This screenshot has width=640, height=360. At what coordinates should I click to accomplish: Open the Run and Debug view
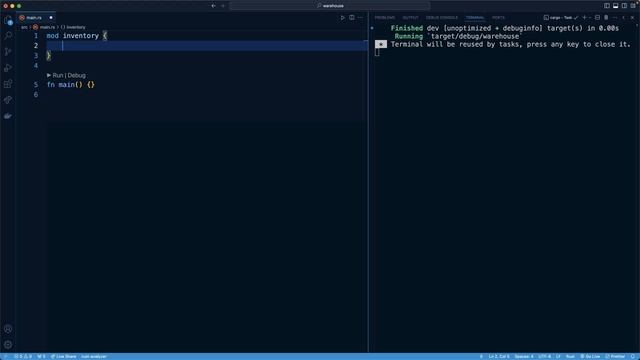pos(8,68)
